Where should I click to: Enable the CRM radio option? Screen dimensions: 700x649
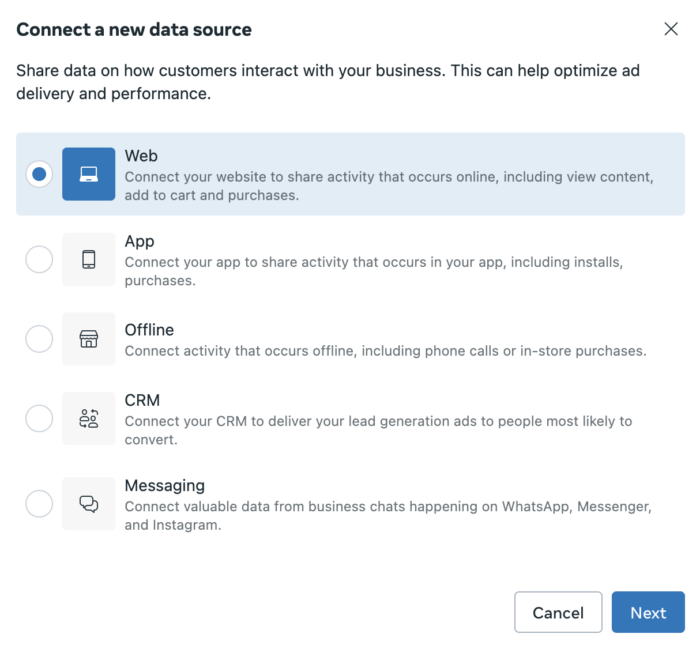click(x=39, y=418)
